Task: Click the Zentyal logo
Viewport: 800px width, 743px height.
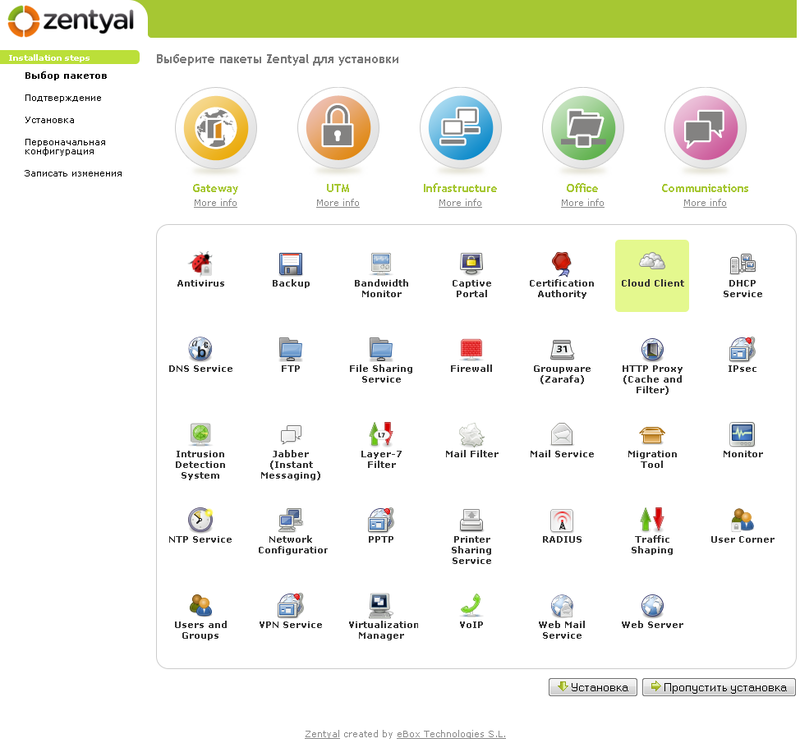Action: (x=71, y=21)
